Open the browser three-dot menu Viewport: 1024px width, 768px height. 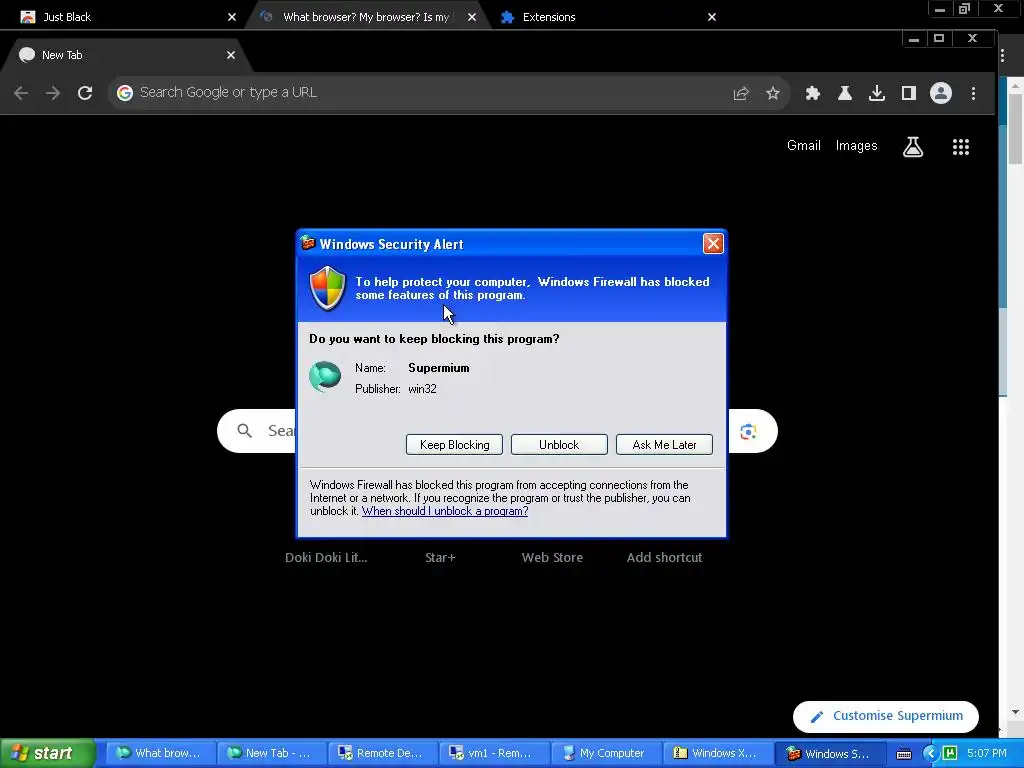point(973,93)
